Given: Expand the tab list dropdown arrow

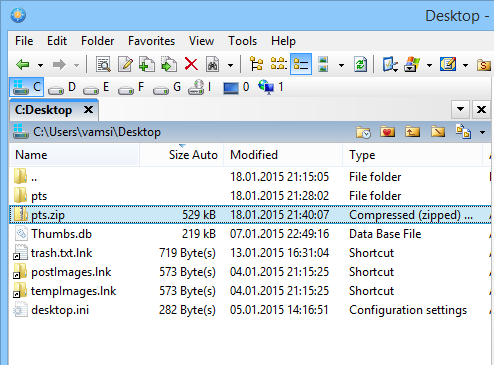Looking at the screenshot, I should pos(461,109).
